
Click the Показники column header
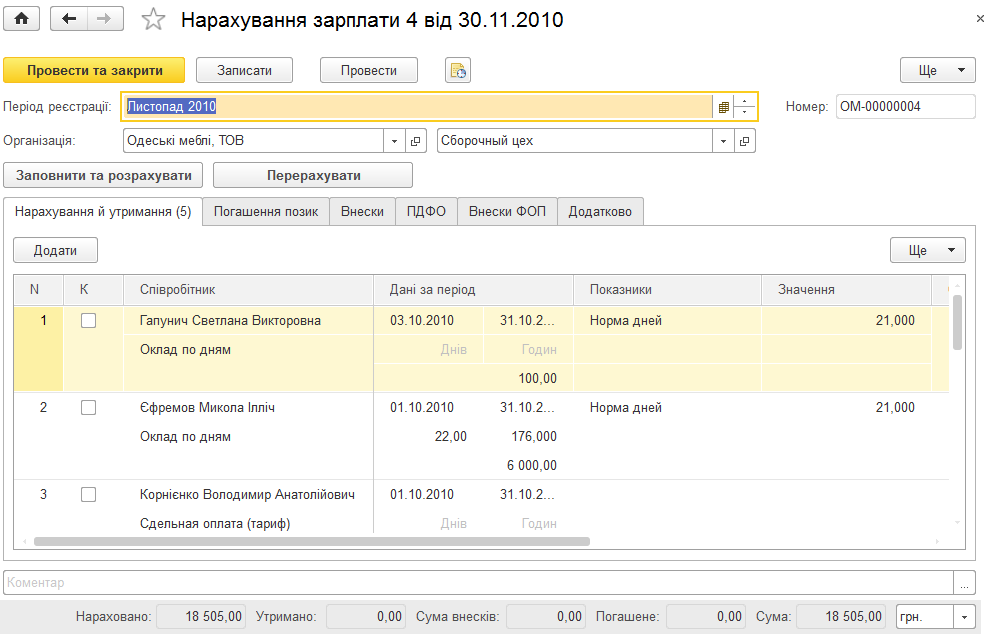click(x=667, y=290)
